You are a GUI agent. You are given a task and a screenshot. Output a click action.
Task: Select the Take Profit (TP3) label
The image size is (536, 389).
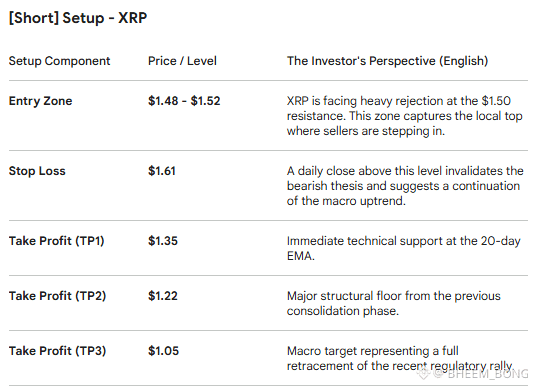coord(57,351)
